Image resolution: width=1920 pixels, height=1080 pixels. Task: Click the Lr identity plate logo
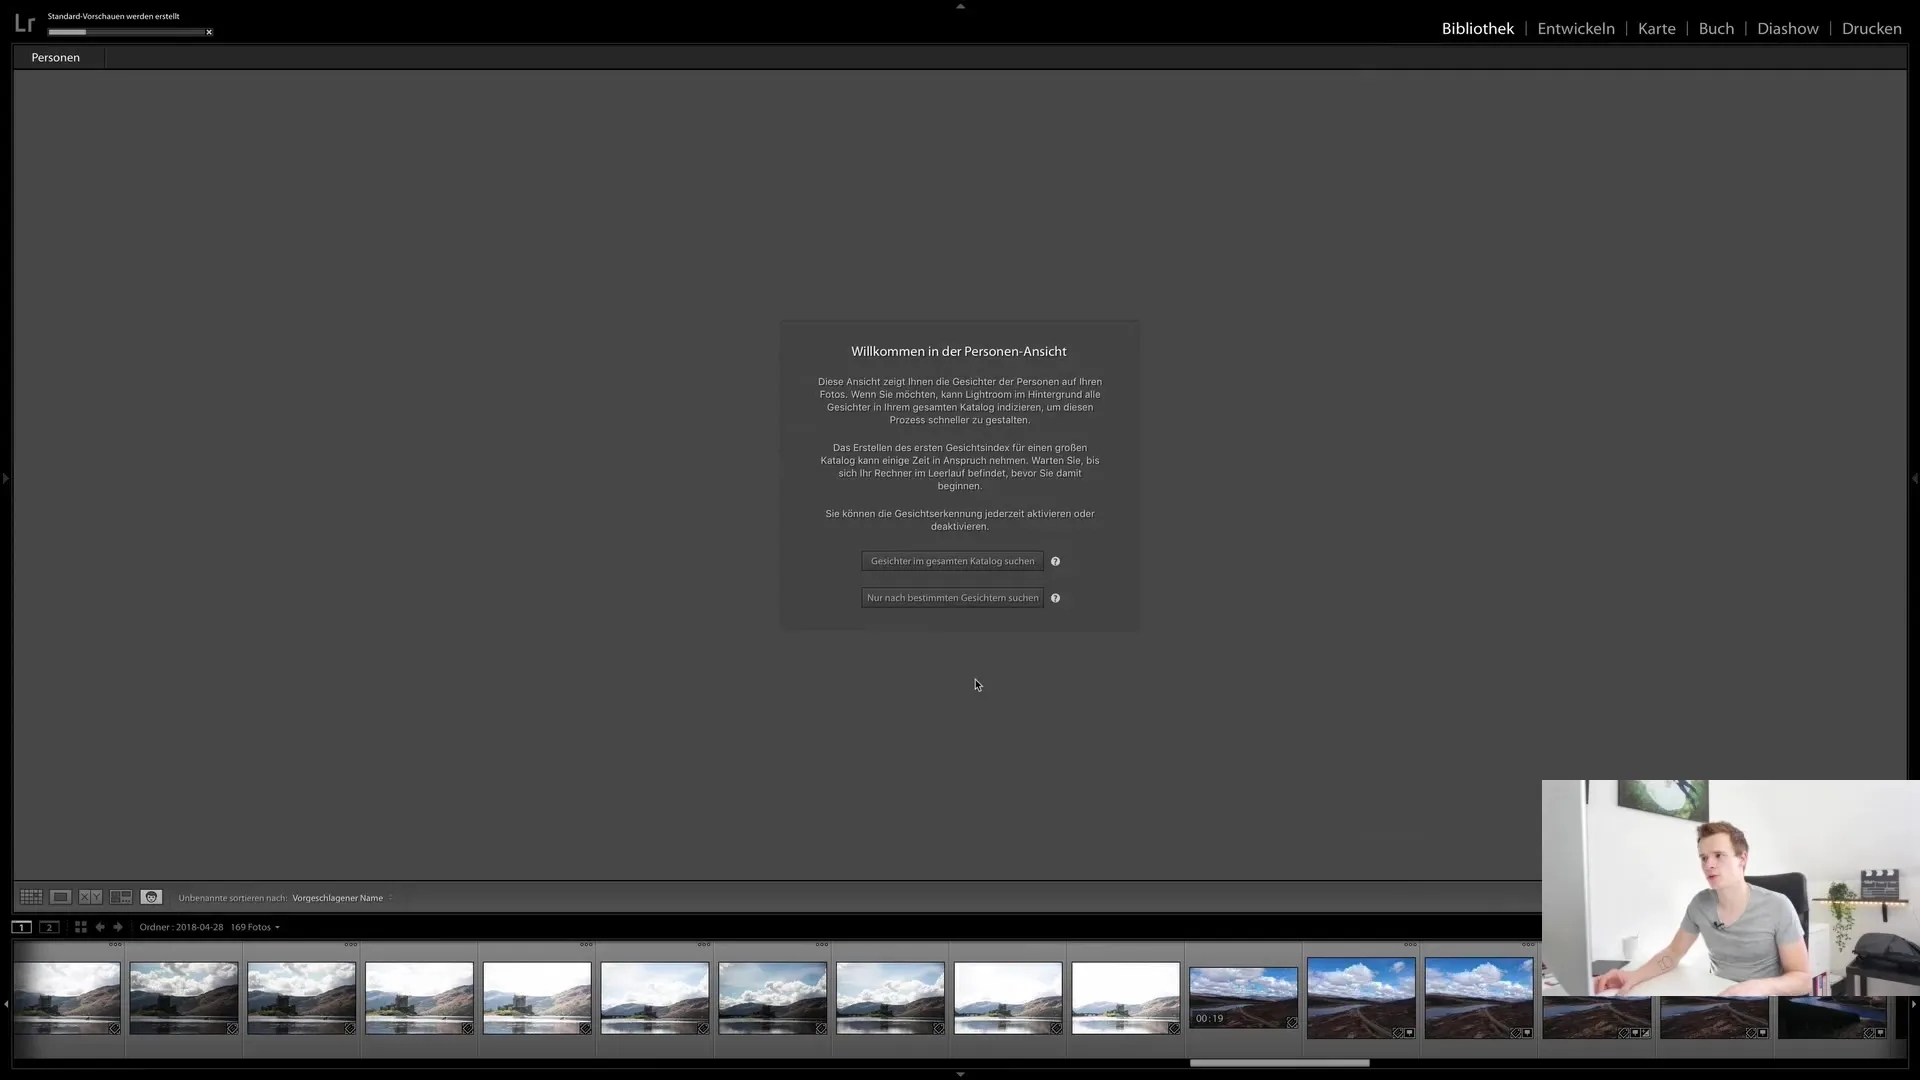[25, 23]
